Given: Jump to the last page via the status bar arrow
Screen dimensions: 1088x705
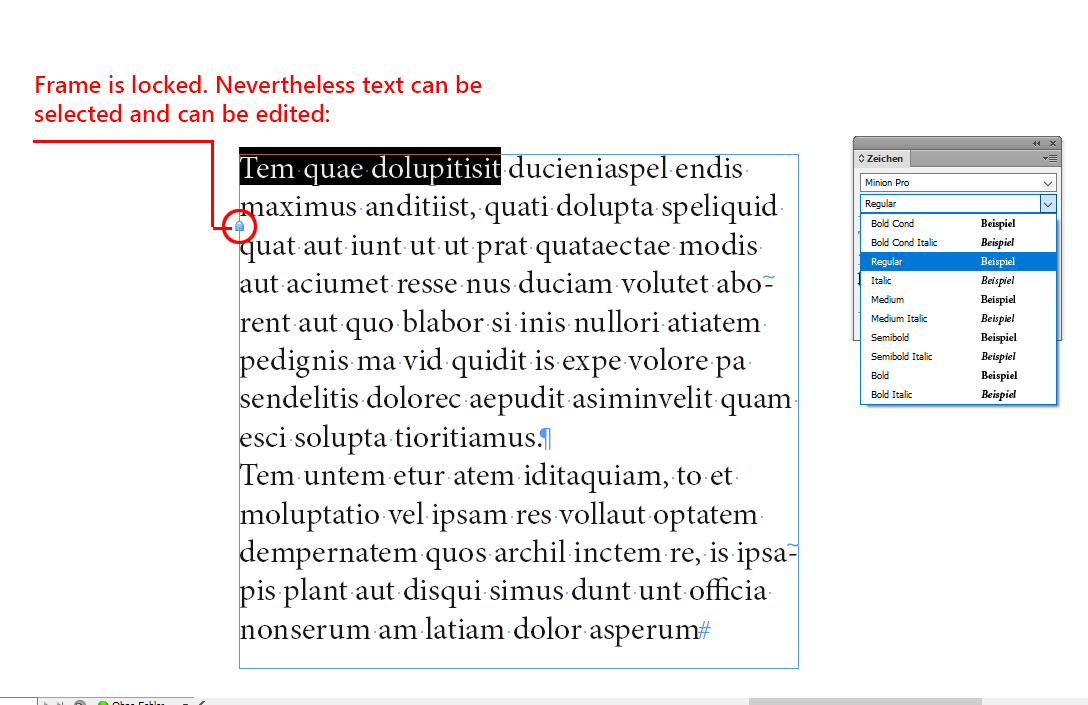Looking at the screenshot, I should pos(61,701).
